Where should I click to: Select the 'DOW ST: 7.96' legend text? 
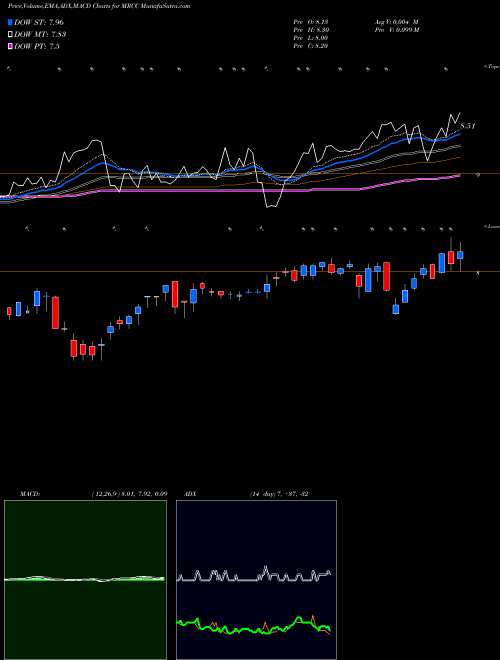pos(39,22)
